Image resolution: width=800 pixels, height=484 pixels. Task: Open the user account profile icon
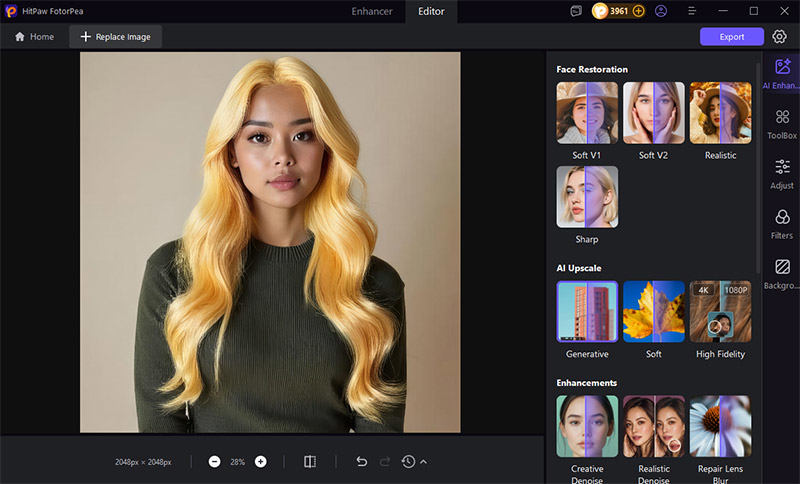coord(661,11)
